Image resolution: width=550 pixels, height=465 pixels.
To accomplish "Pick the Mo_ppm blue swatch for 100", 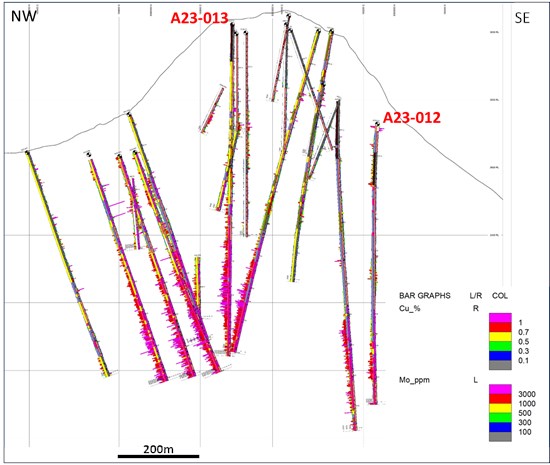I will pos(500,427).
